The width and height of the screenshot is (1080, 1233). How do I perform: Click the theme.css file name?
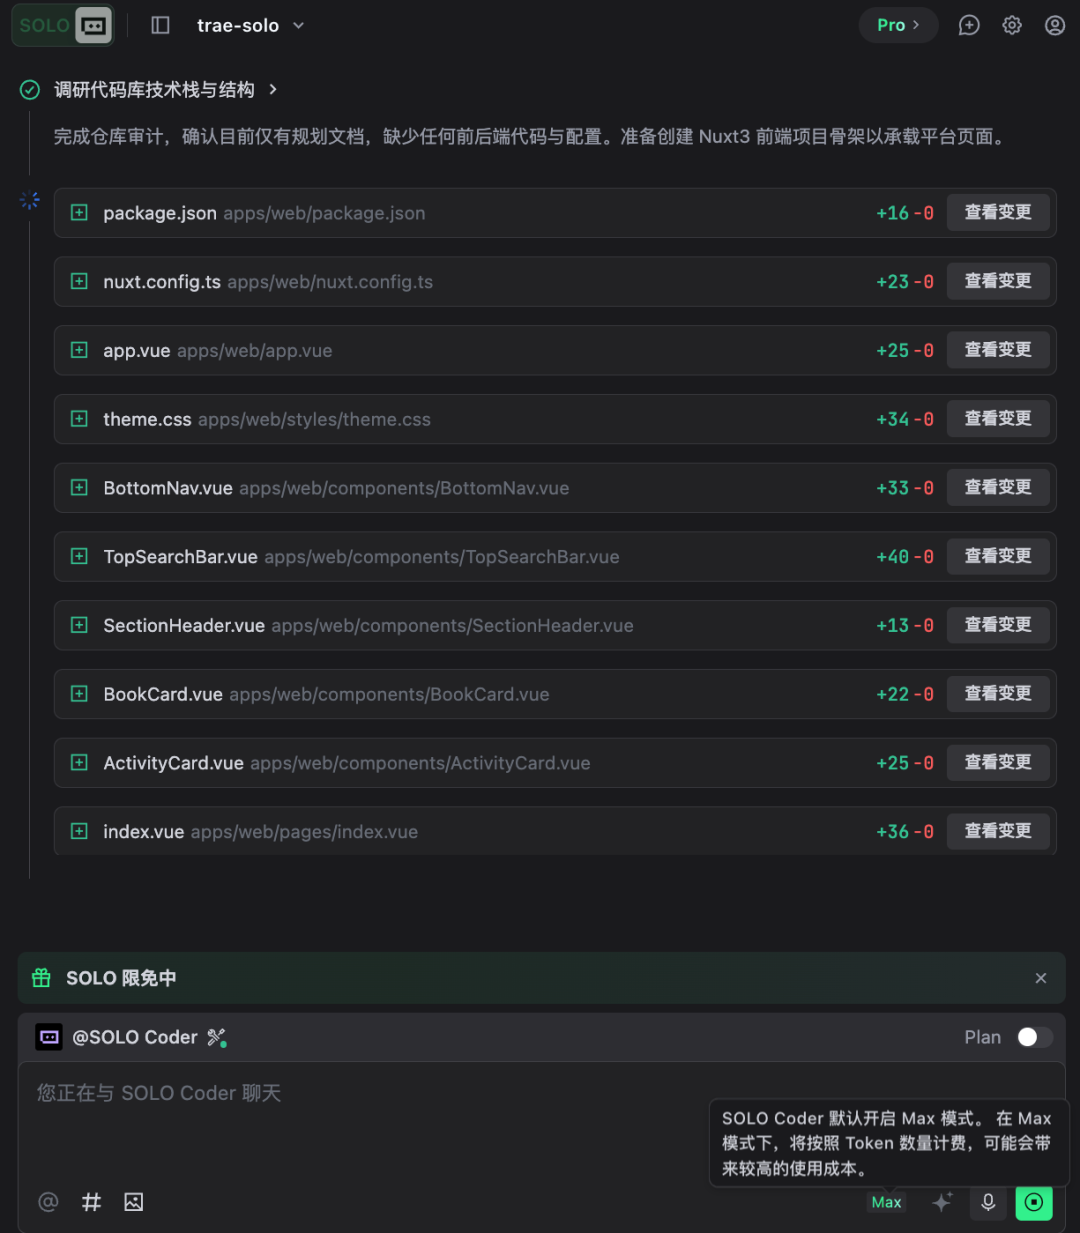click(x=147, y=419)
